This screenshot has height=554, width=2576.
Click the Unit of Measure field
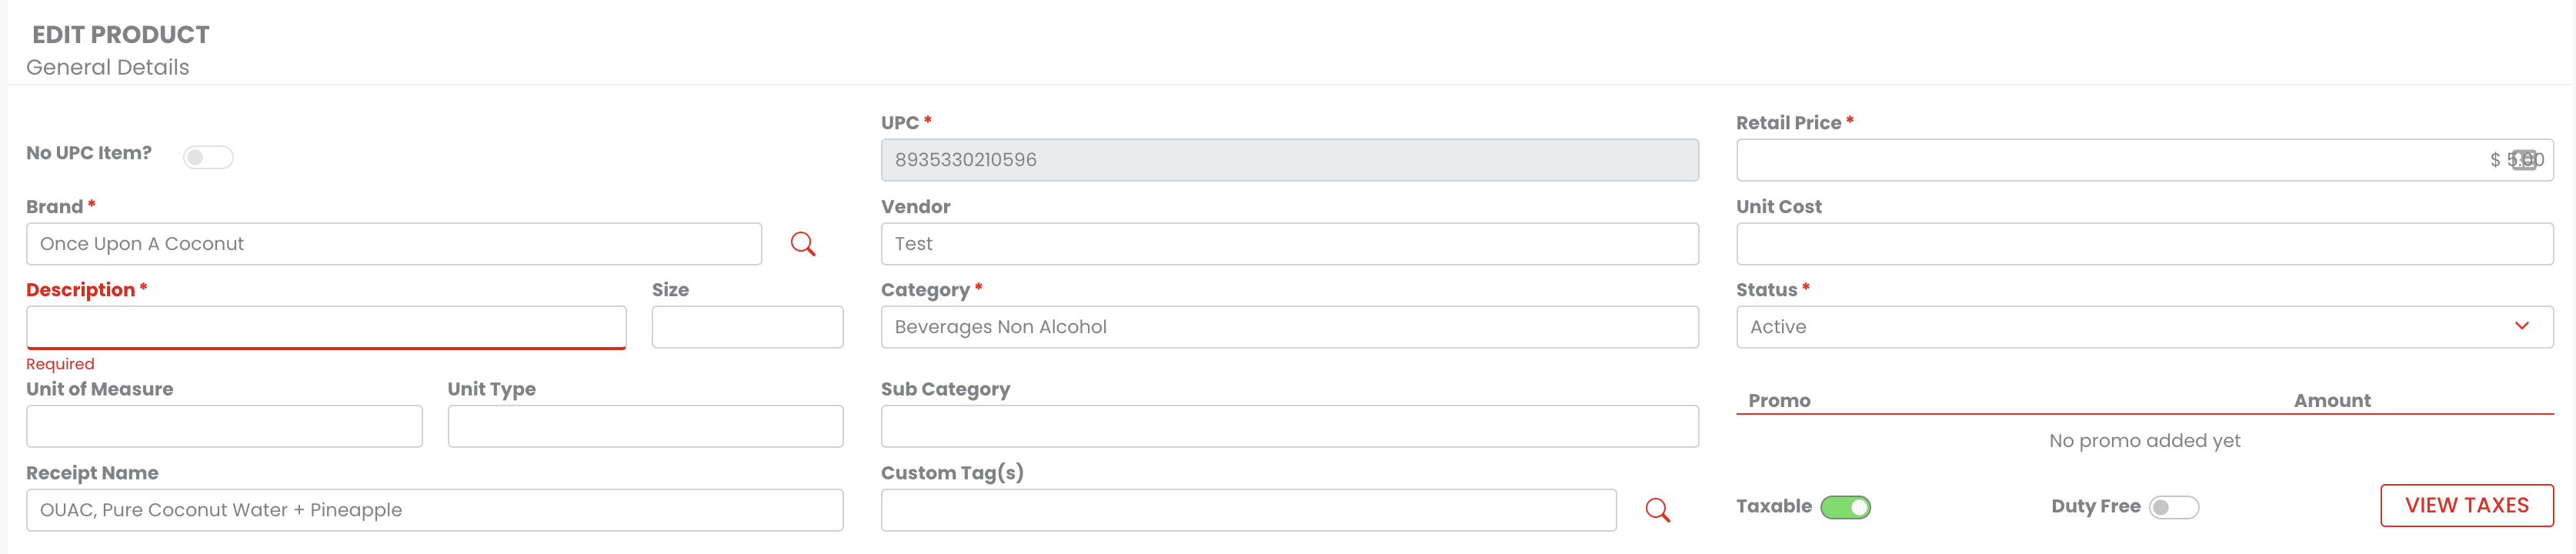[x=224, y=426]
